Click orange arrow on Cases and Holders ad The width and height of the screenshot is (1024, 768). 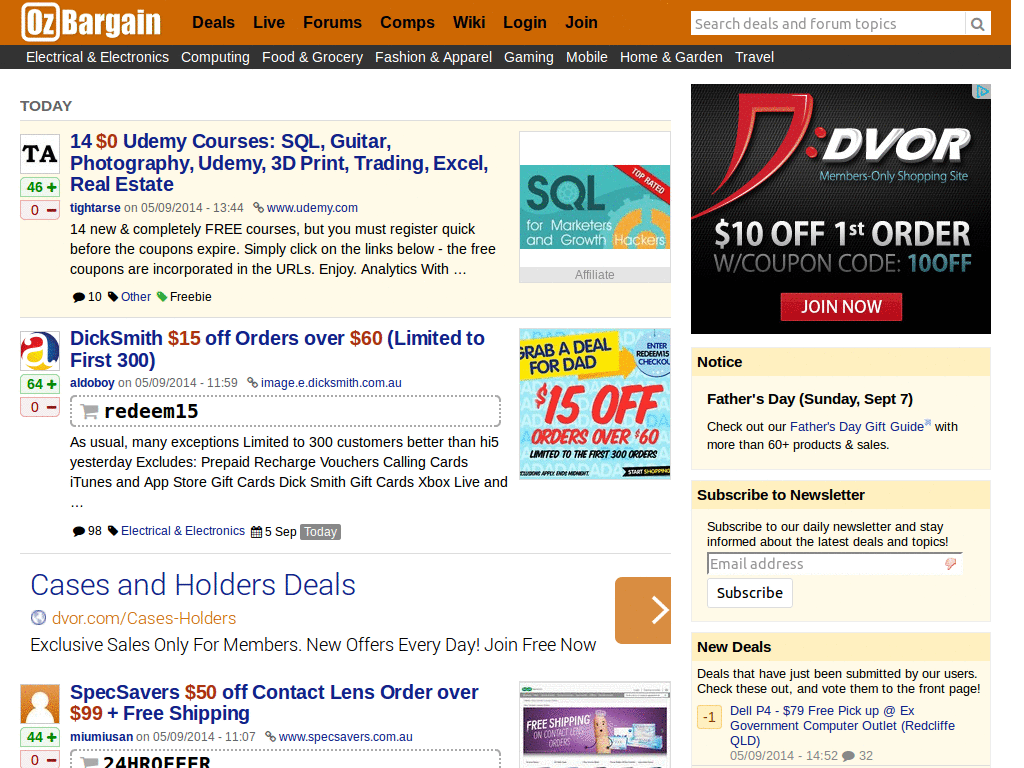click(643, 610)
